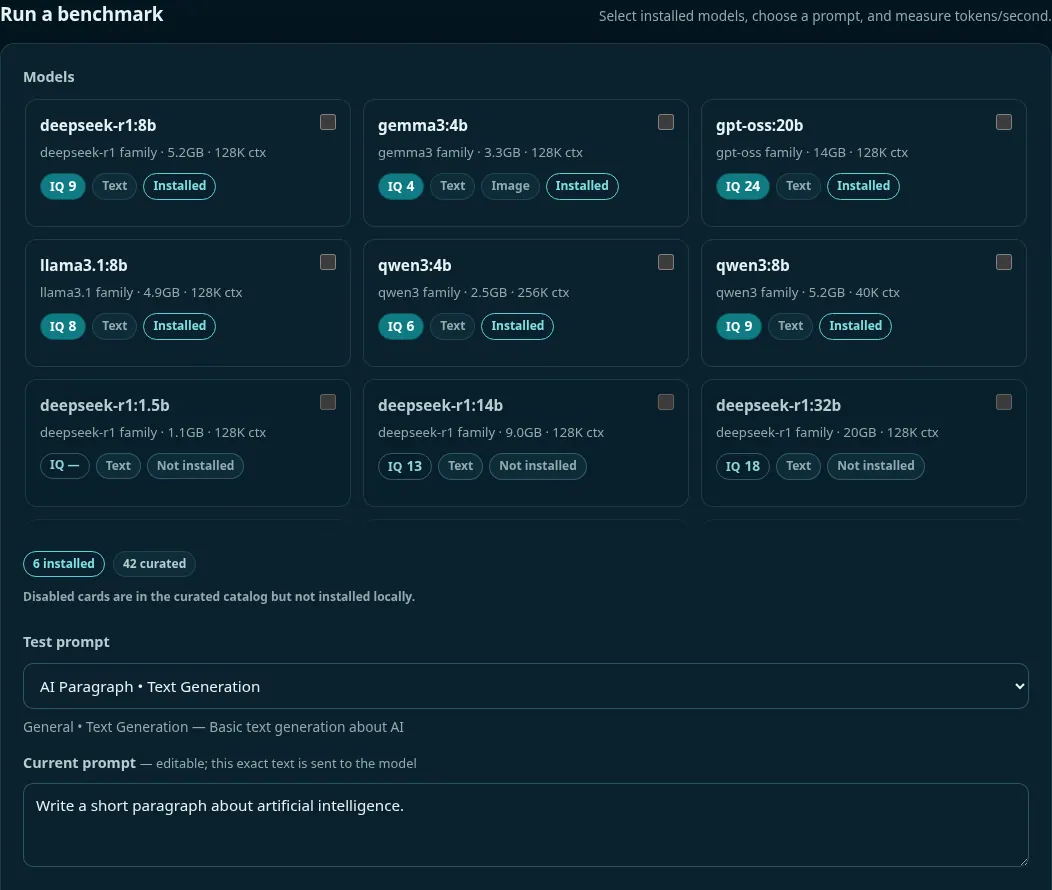The image size is (1052, 890).
Task: Click 'General • Text Generation' description line
Action: point(213,727)
